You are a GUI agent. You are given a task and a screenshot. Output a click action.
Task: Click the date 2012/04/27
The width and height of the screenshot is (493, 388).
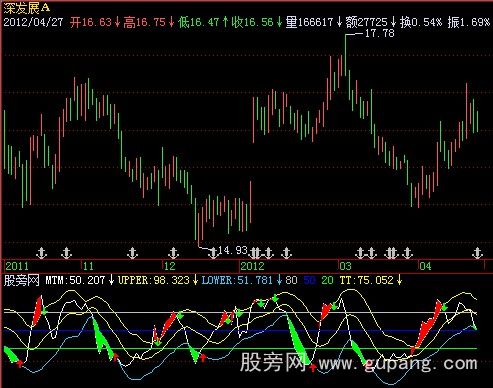[33, 22]
